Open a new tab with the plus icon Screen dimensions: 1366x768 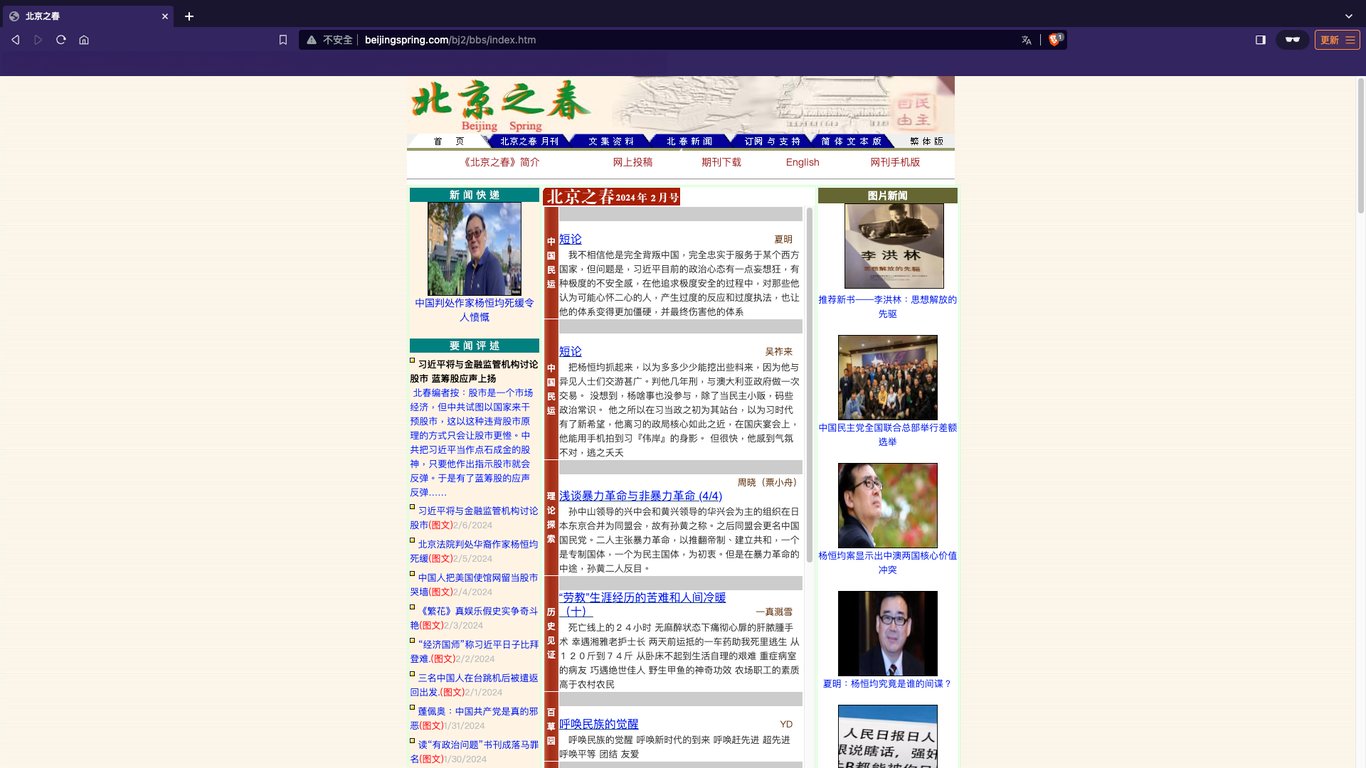(189, 16)
